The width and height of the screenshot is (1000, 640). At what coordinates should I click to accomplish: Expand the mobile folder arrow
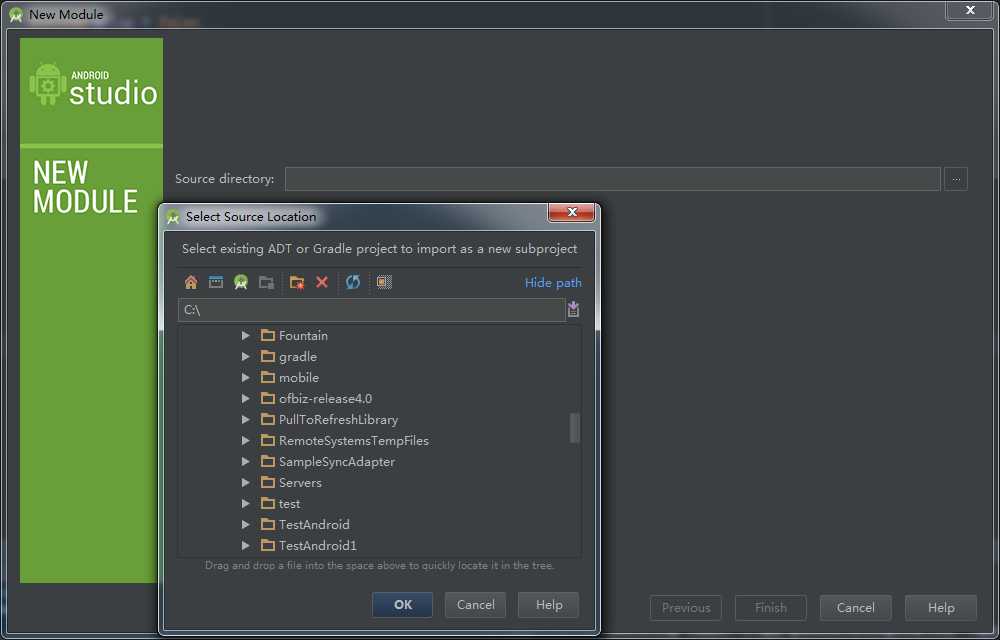246,377
